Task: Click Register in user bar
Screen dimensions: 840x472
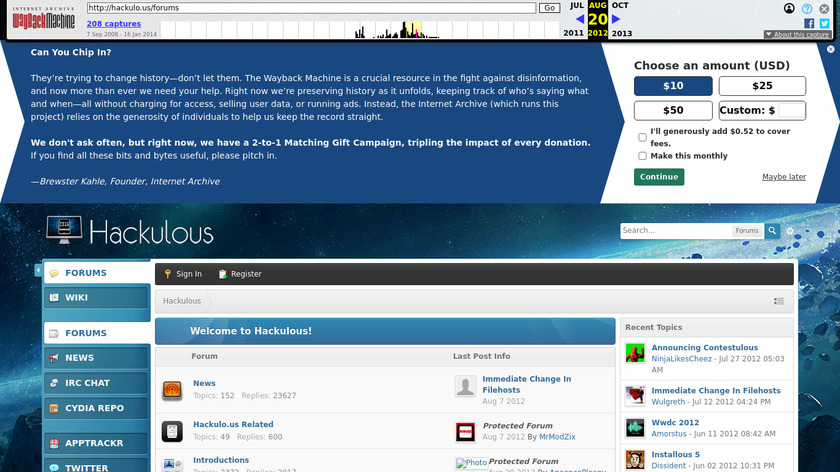Action: (x=240, y=274)
